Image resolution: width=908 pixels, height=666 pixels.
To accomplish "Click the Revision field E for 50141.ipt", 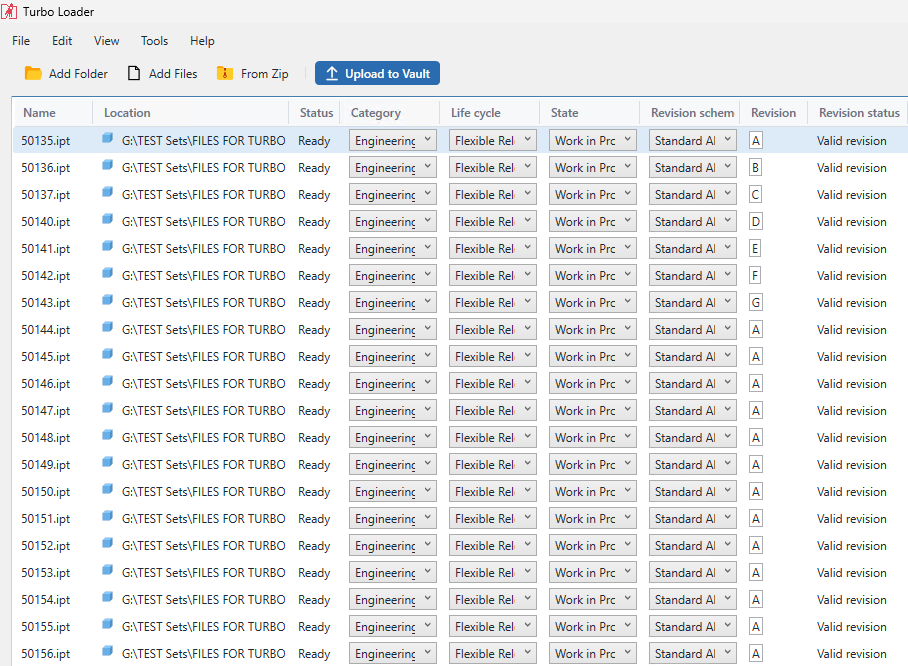I will coord(755,248).
